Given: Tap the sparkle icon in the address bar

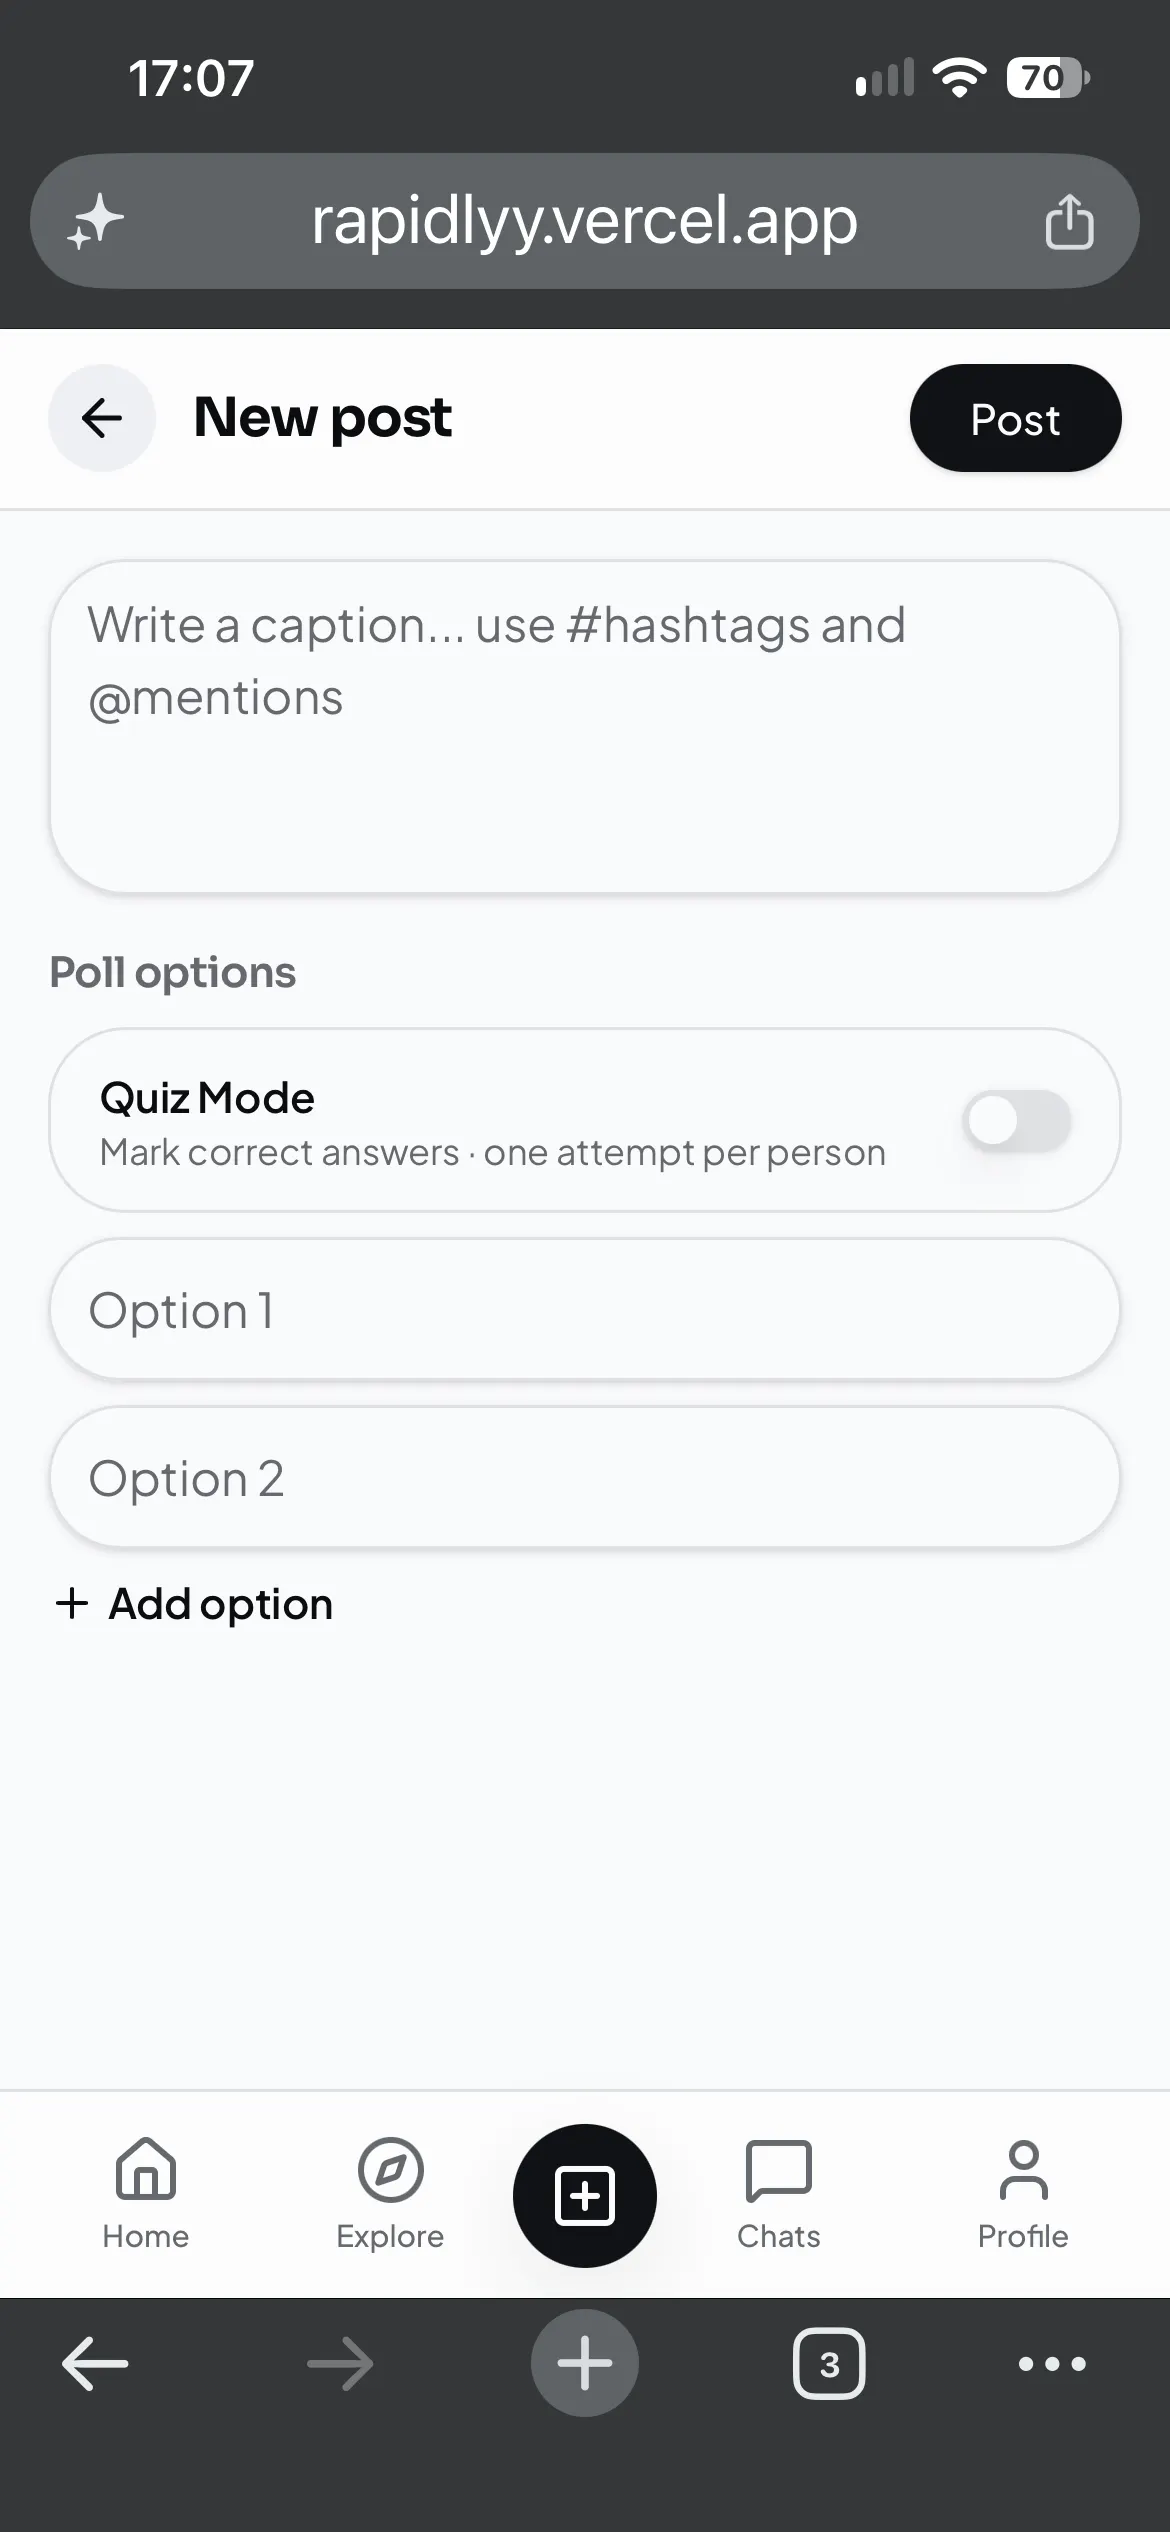Looking at the screenshot, I should point(96,222).
